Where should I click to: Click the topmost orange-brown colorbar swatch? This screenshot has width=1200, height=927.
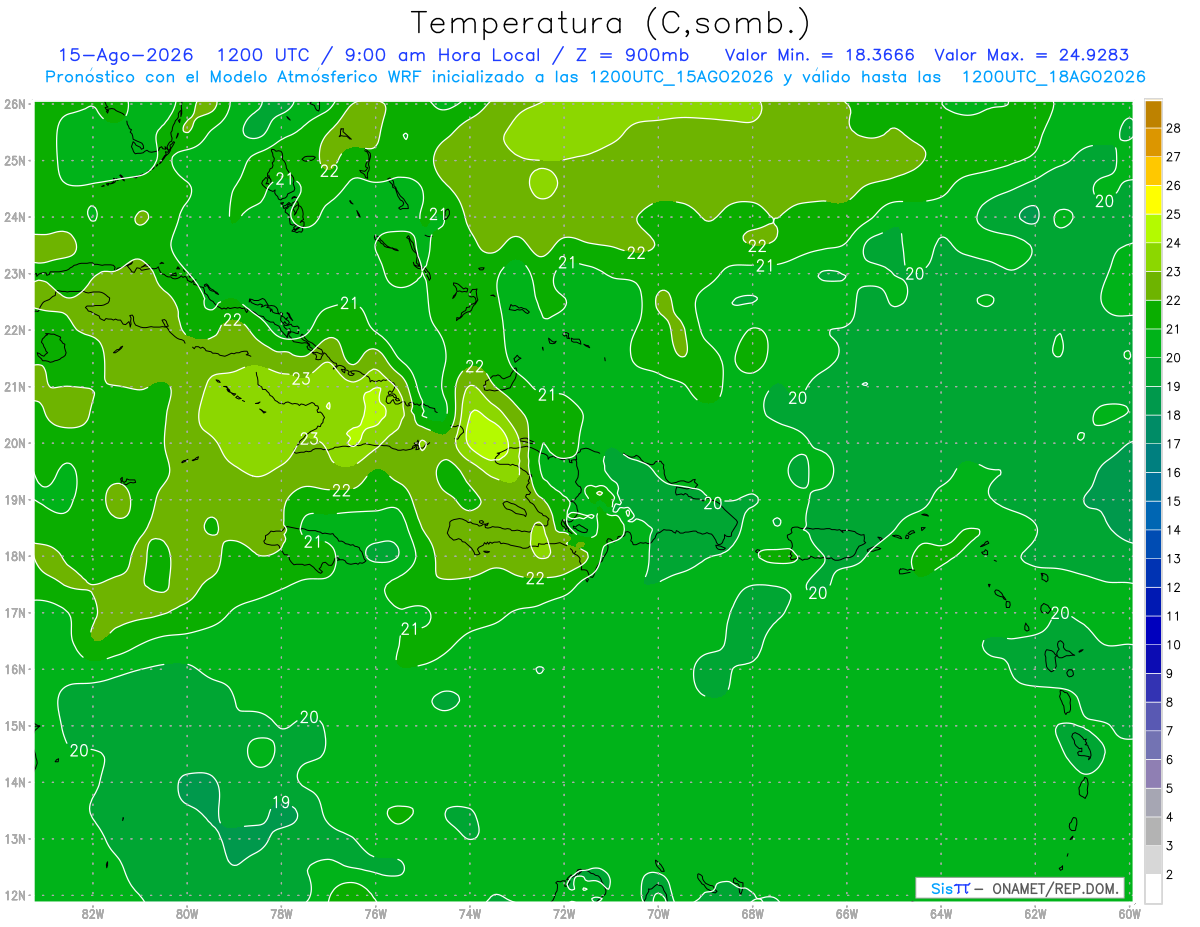(x=1153, y=114)
